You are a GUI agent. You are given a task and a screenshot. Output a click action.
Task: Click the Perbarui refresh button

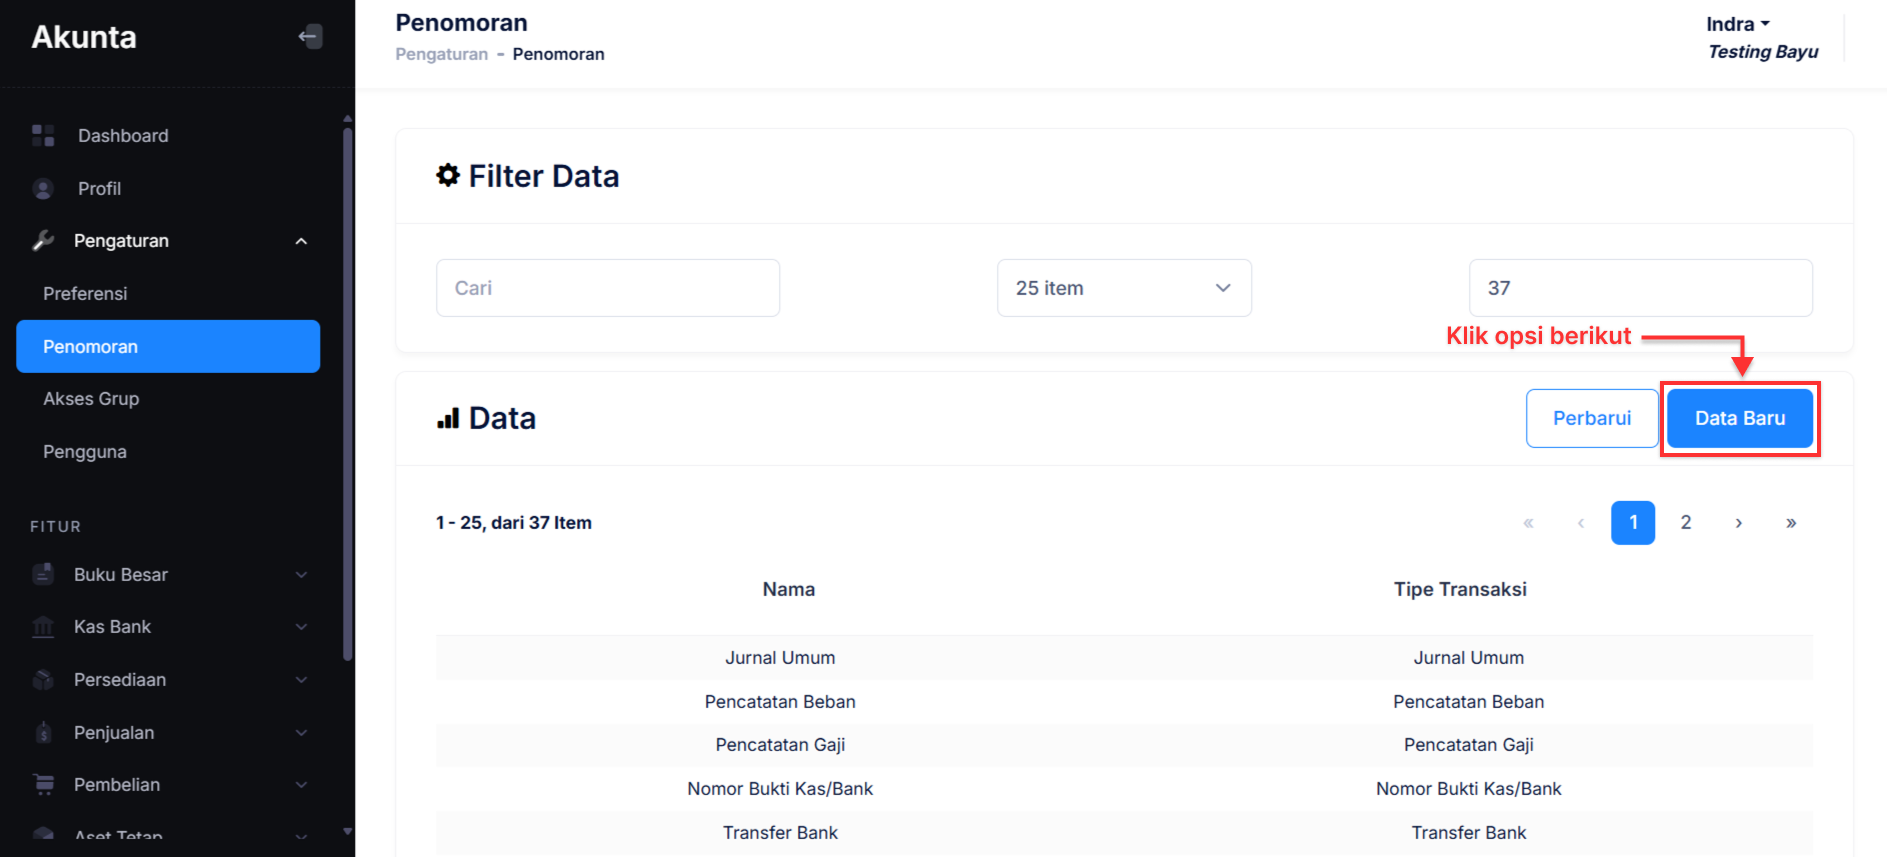(x=1591, y=418)
